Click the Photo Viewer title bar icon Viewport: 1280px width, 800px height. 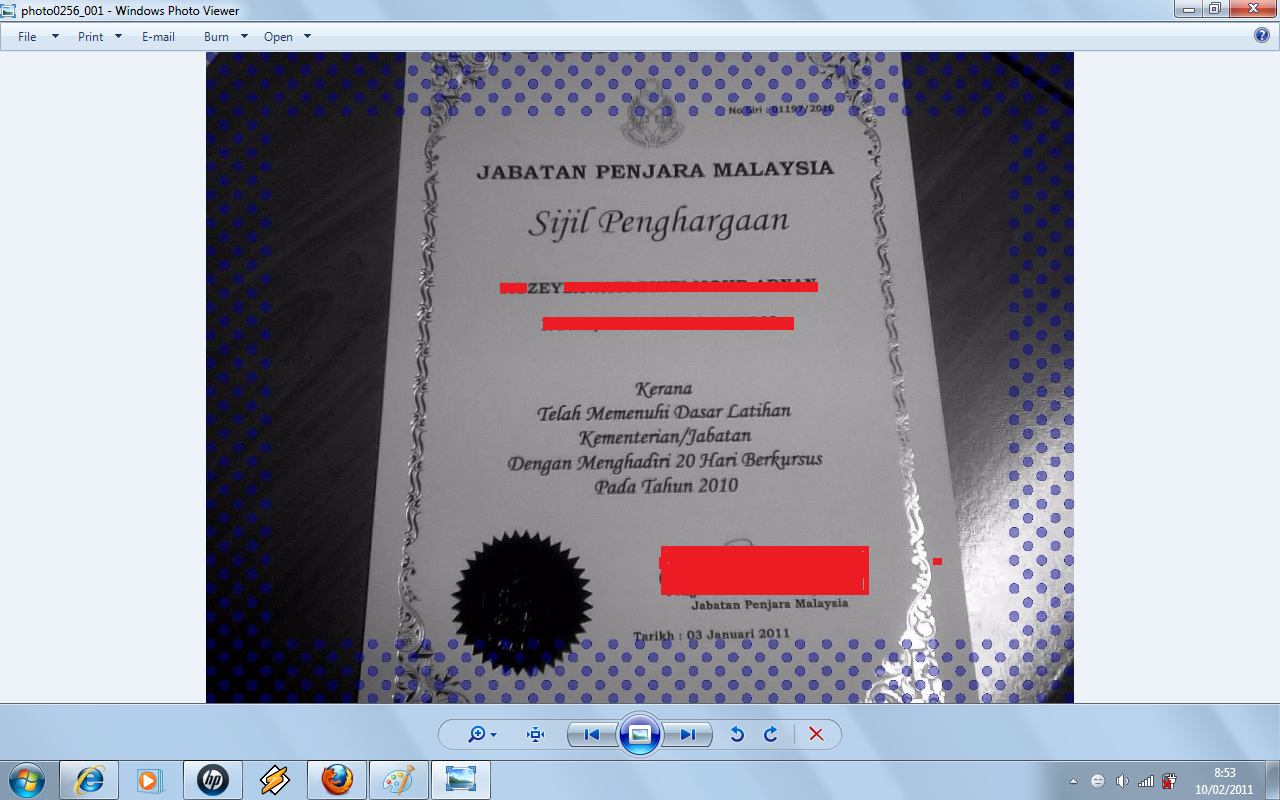10,10
